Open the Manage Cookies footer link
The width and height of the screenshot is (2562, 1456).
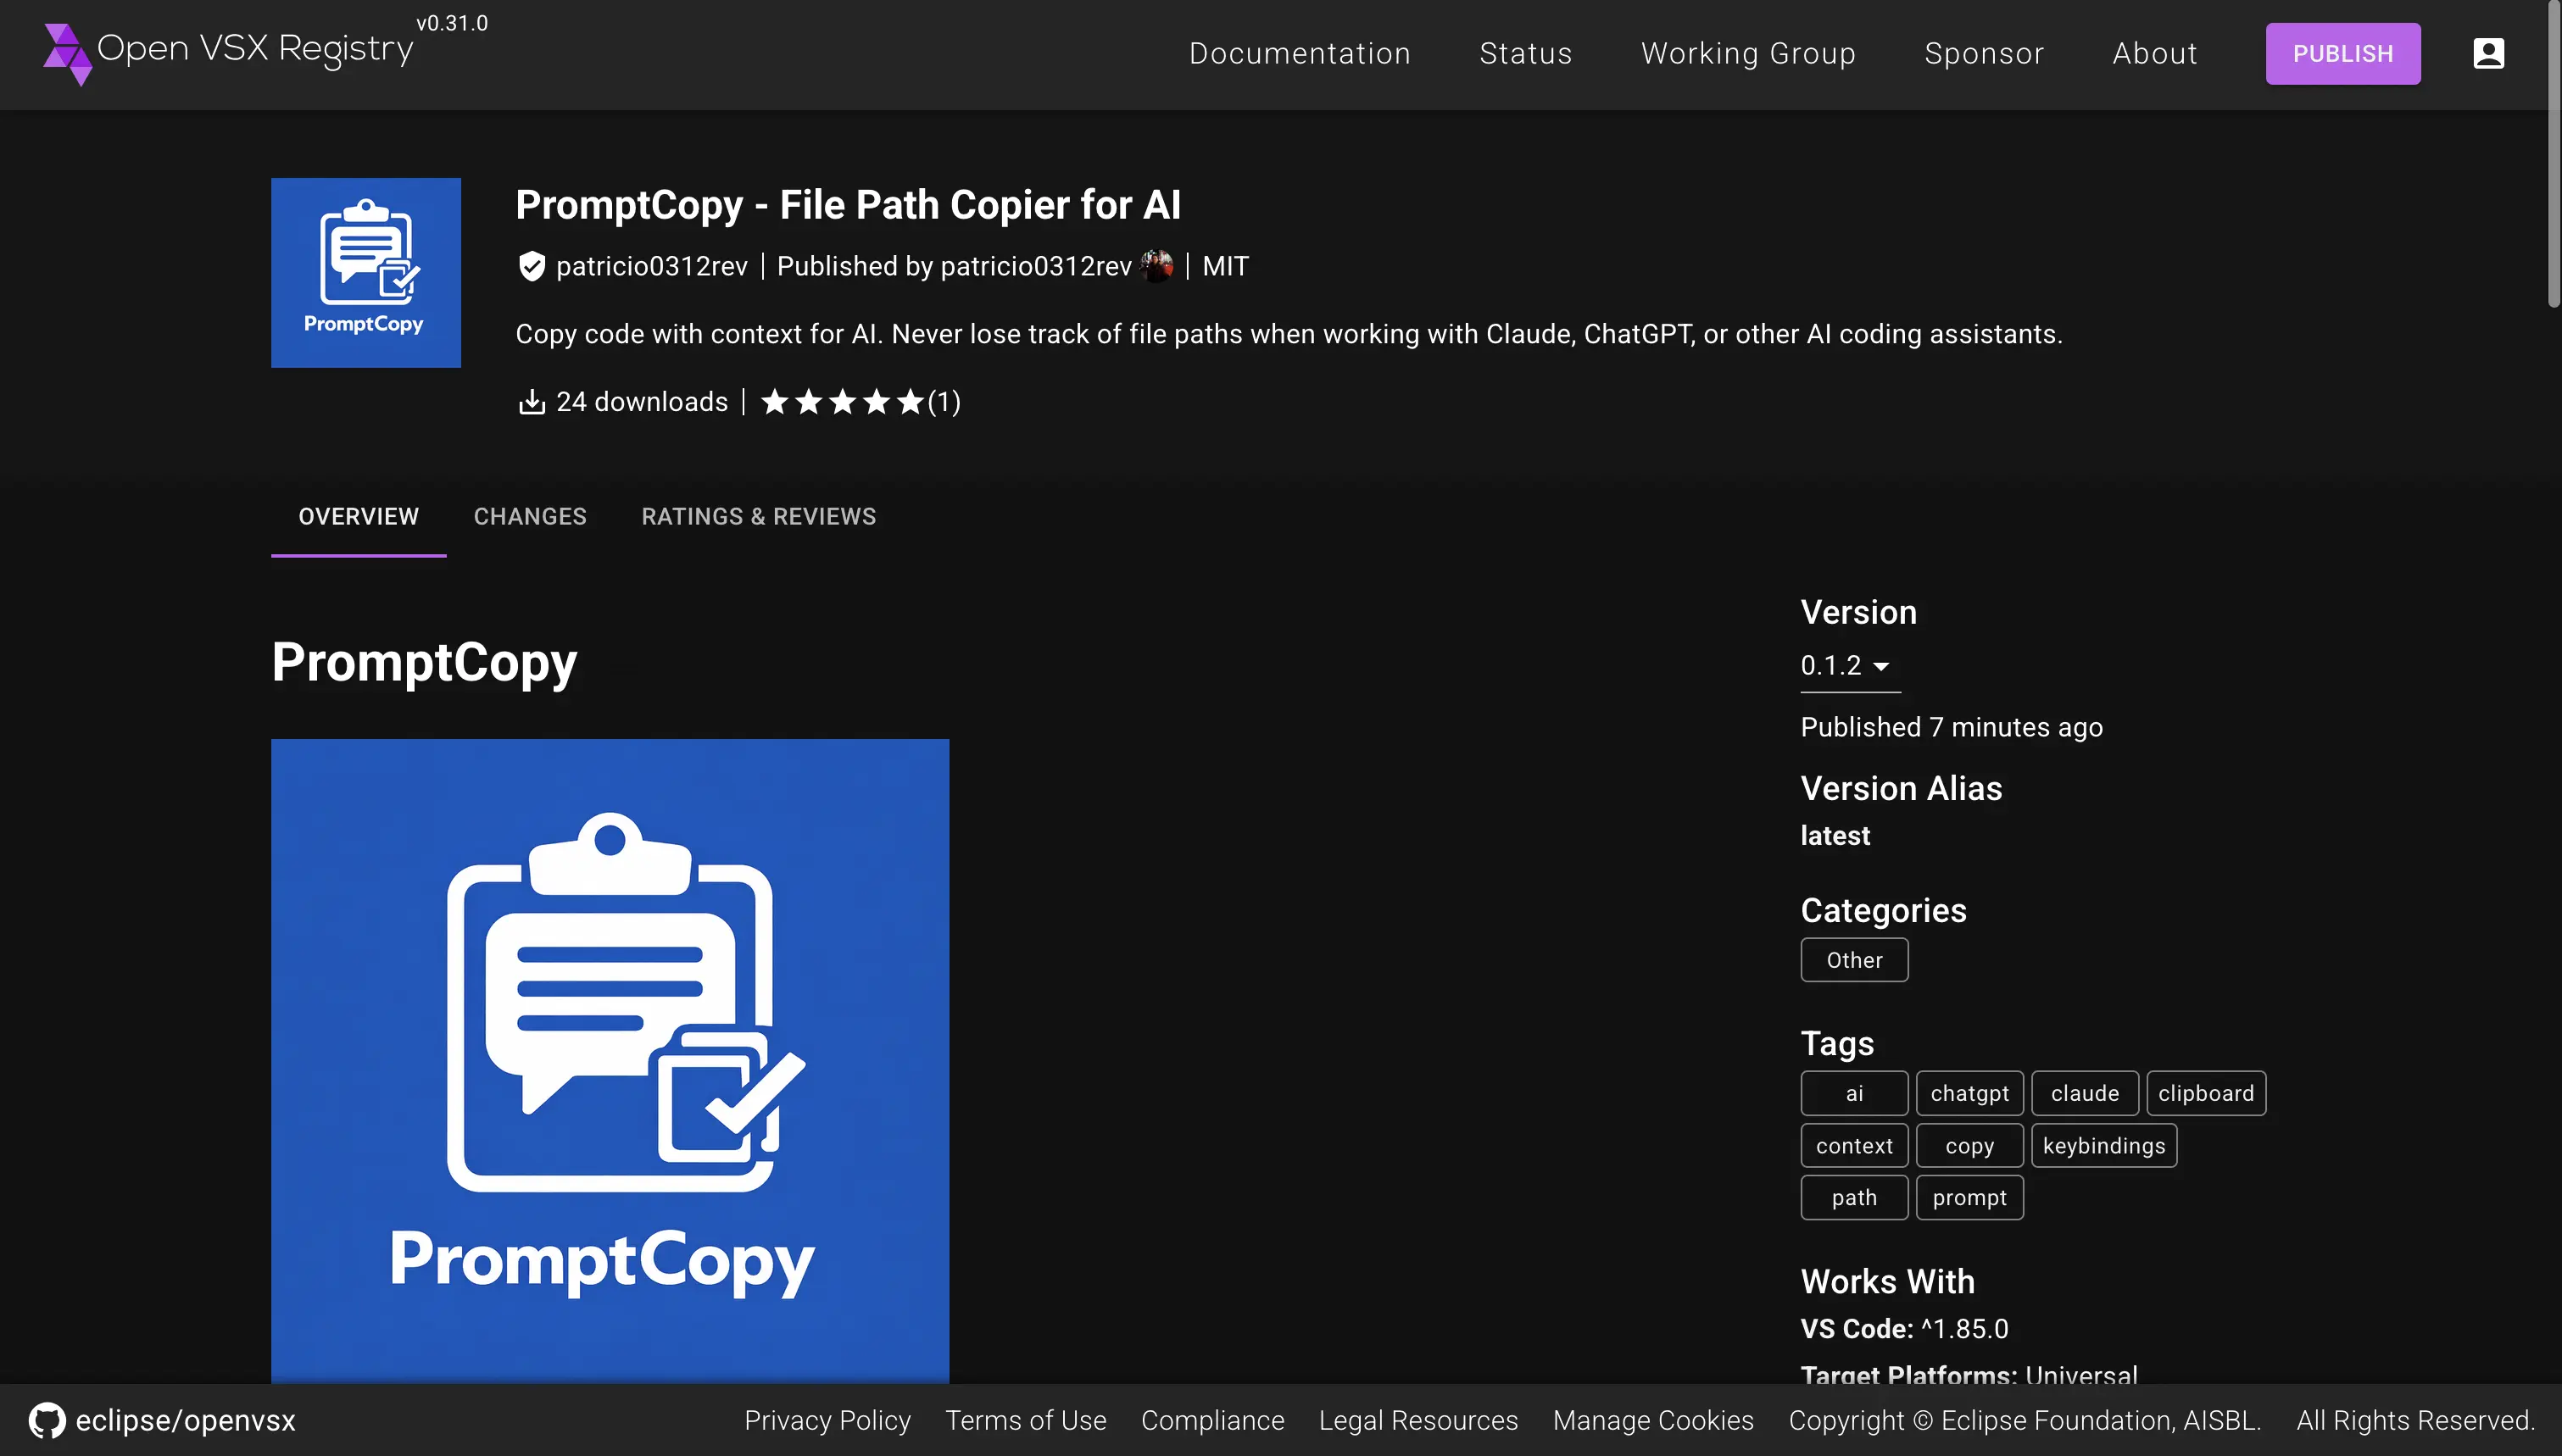point(1653,1420)
